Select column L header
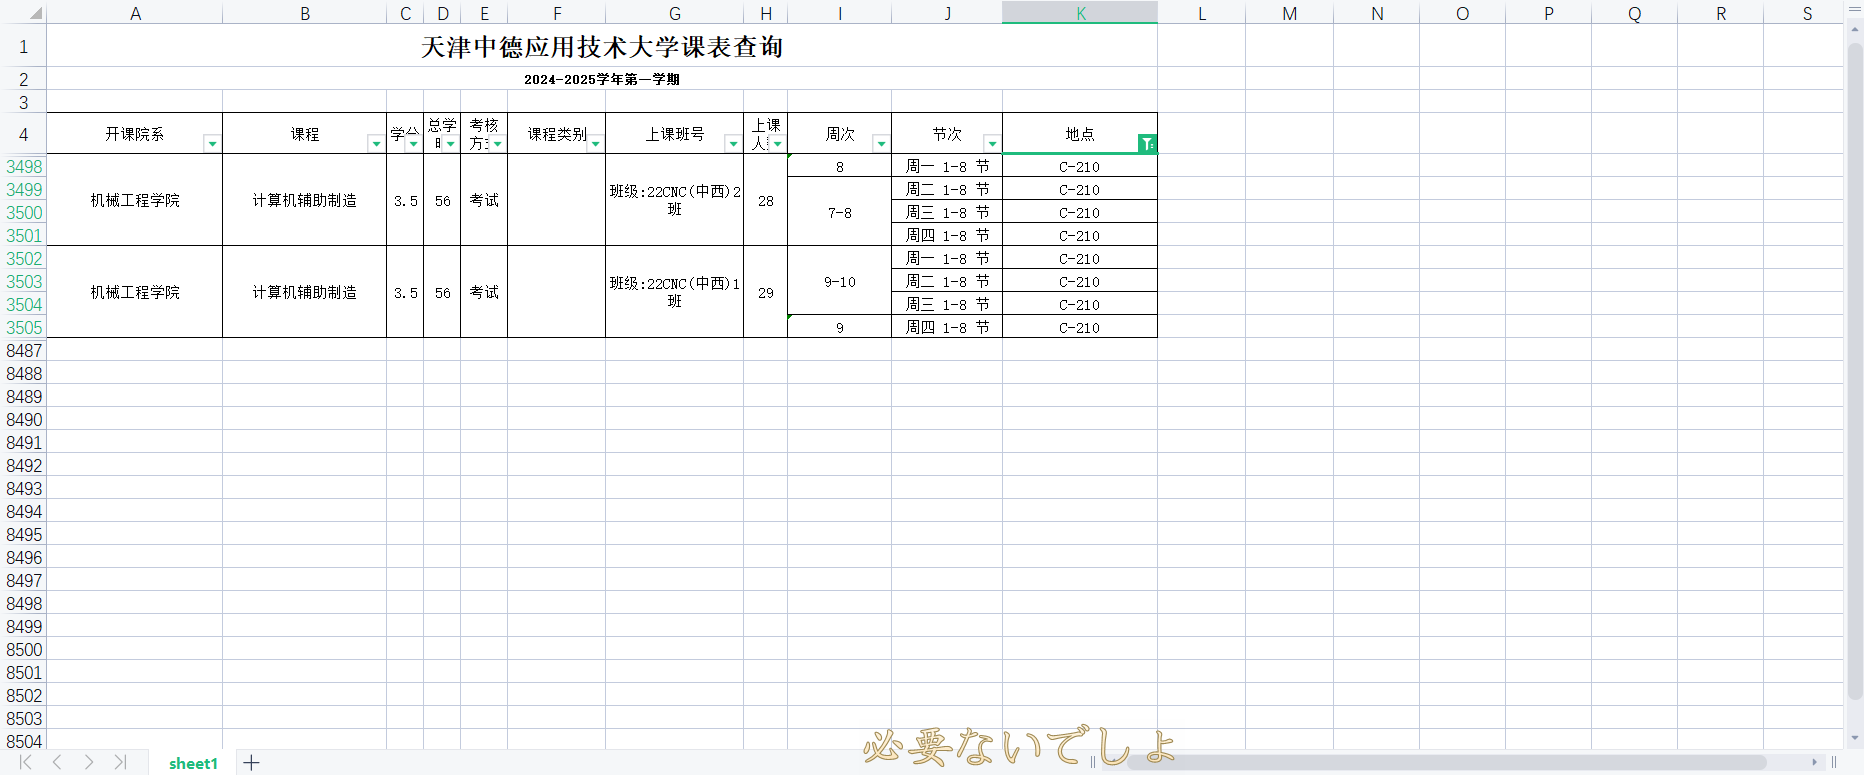This screenshot has width=1864, height=775. [x=1201, y=13]
